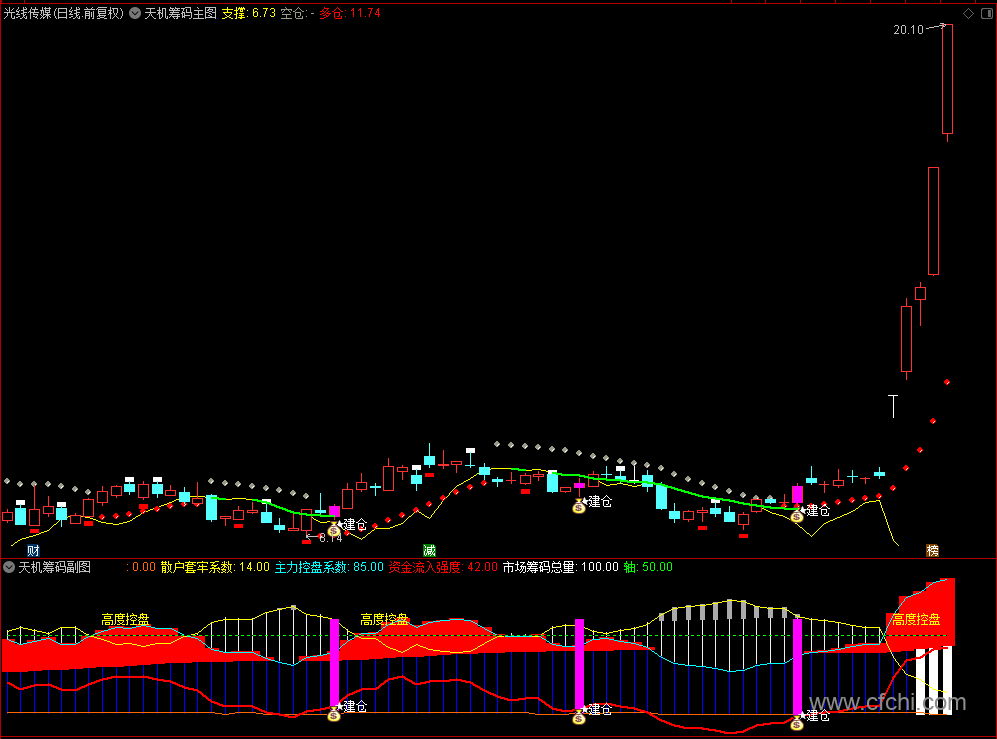Click the 散户套牢系数: 14.00 label
The height and width of the screenshot is (739, 997).
(x=215, y=567)
